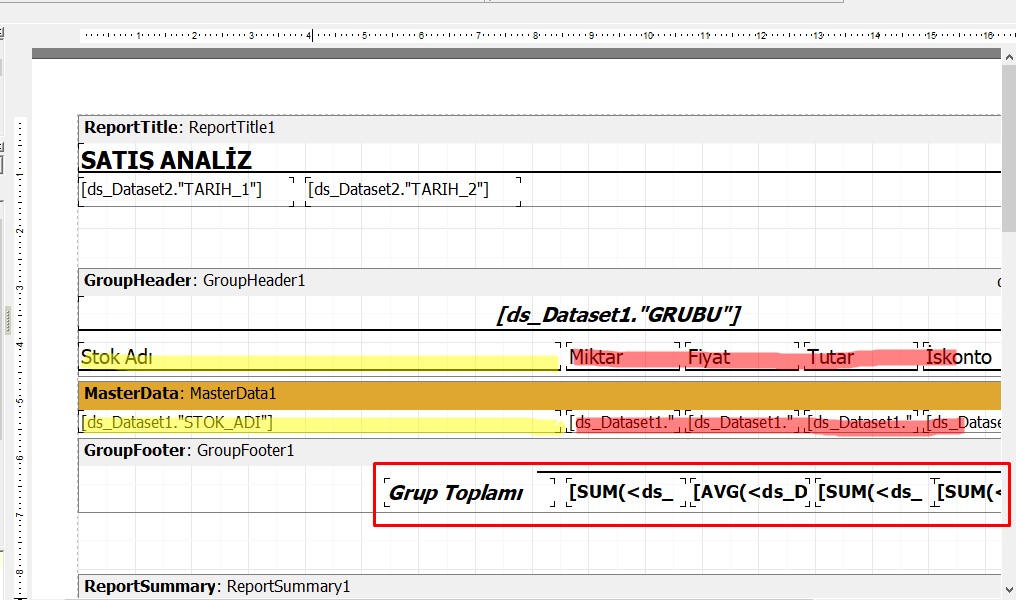Select the SATIŞ ANALİZ title text
1016x600 pixels.
166,160
